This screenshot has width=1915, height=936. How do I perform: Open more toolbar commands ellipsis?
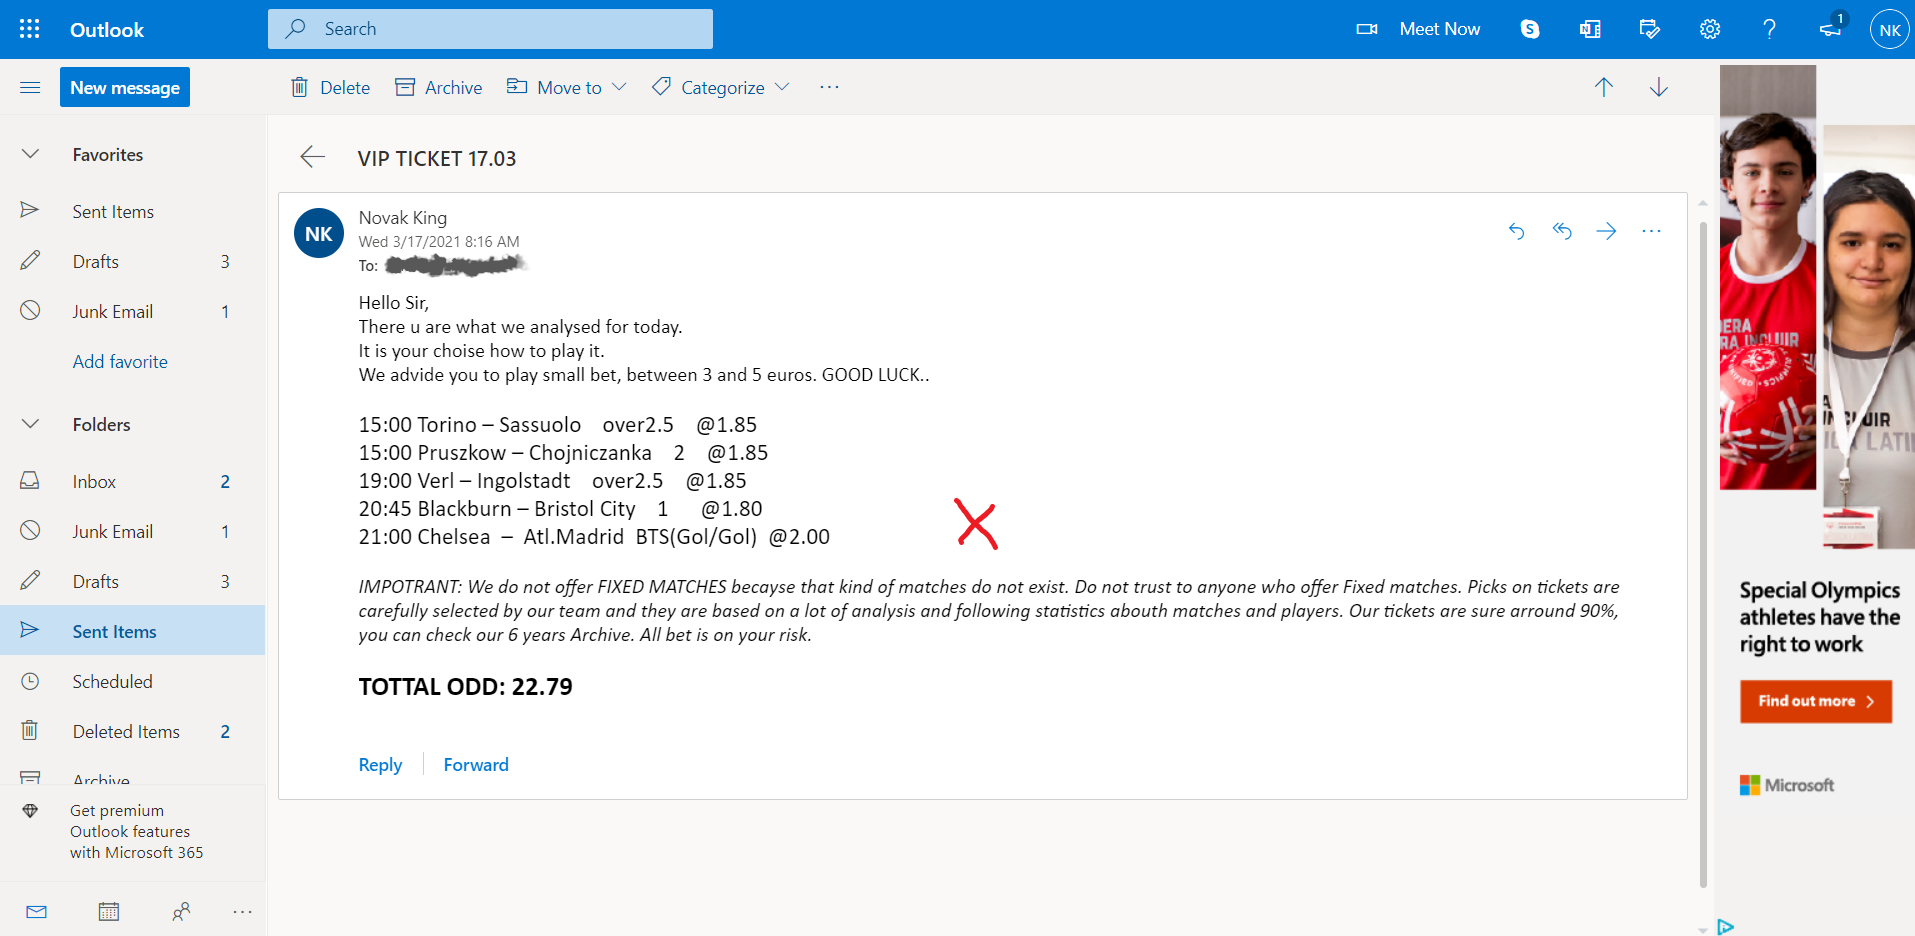(x=829, y=87)
